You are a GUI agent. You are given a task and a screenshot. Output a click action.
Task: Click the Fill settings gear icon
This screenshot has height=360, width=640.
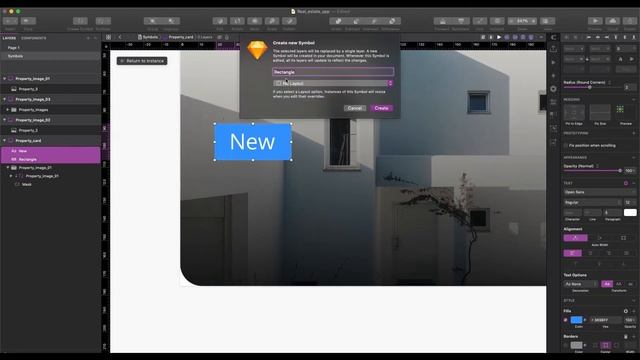pyautogui.click(x=626, y=311)
